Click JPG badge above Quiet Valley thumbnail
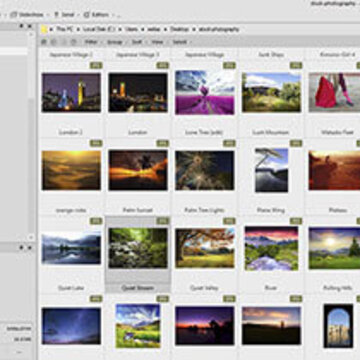This screenshot has height=360, width=360. point(229,221)
